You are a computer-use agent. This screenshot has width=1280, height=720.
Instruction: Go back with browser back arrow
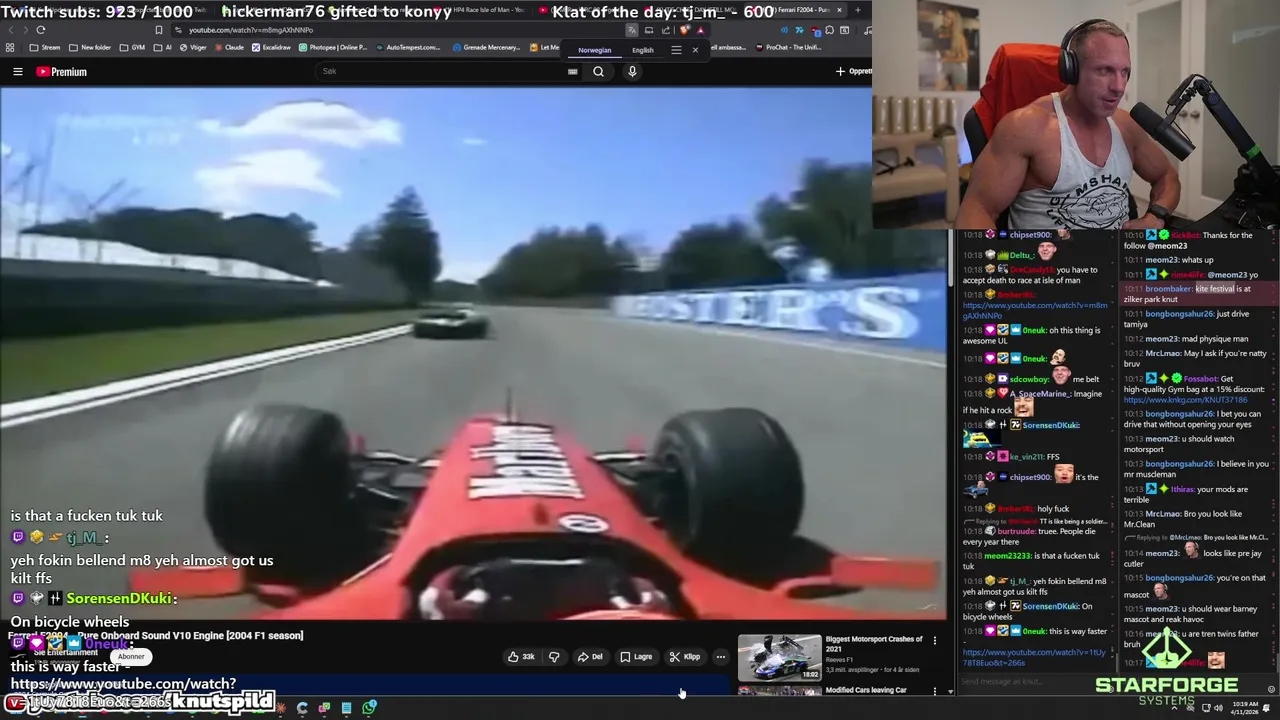point(11,30)
